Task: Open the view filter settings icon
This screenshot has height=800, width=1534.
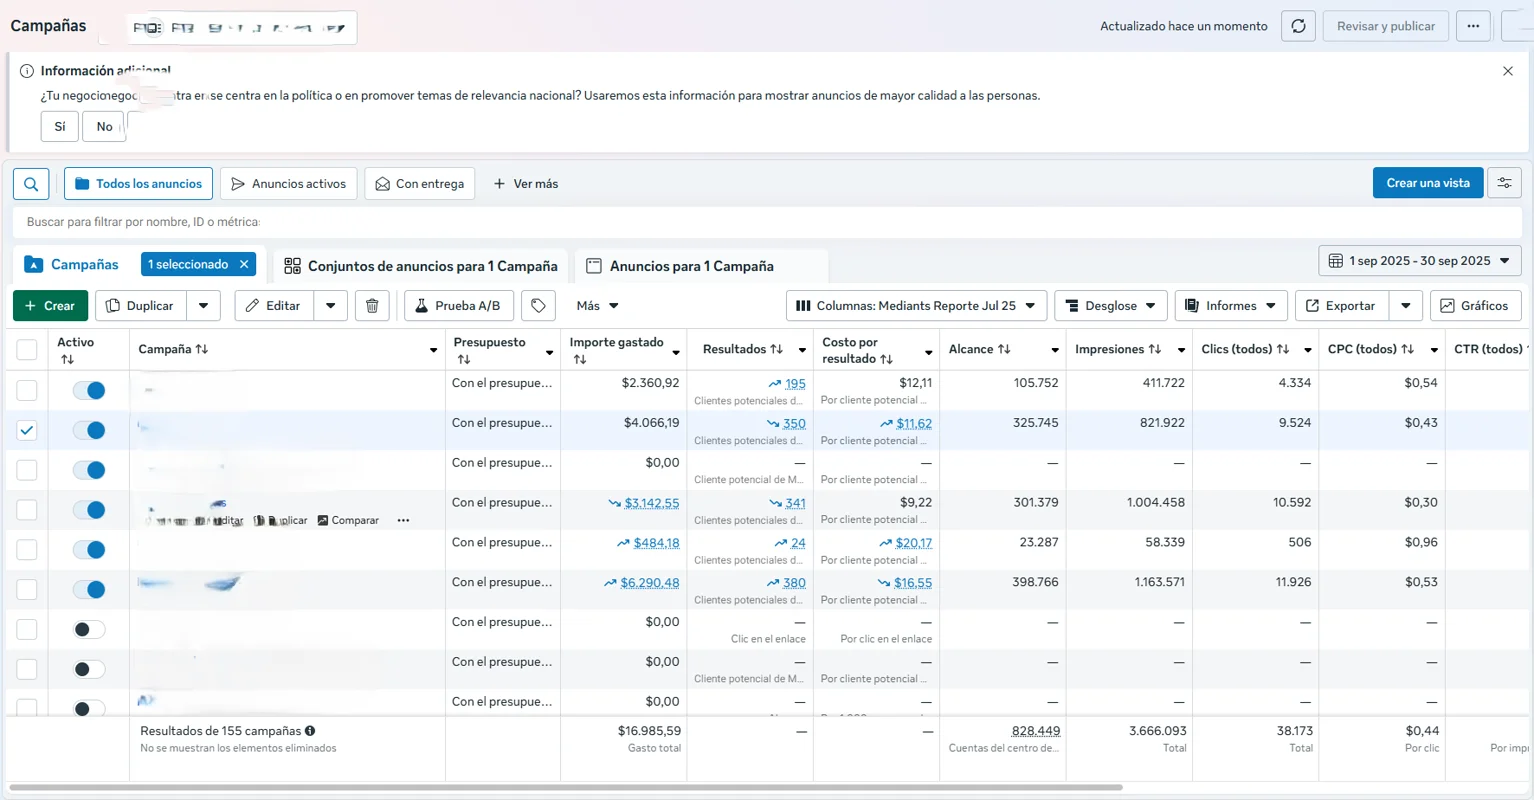Action: coord(1504,183)
